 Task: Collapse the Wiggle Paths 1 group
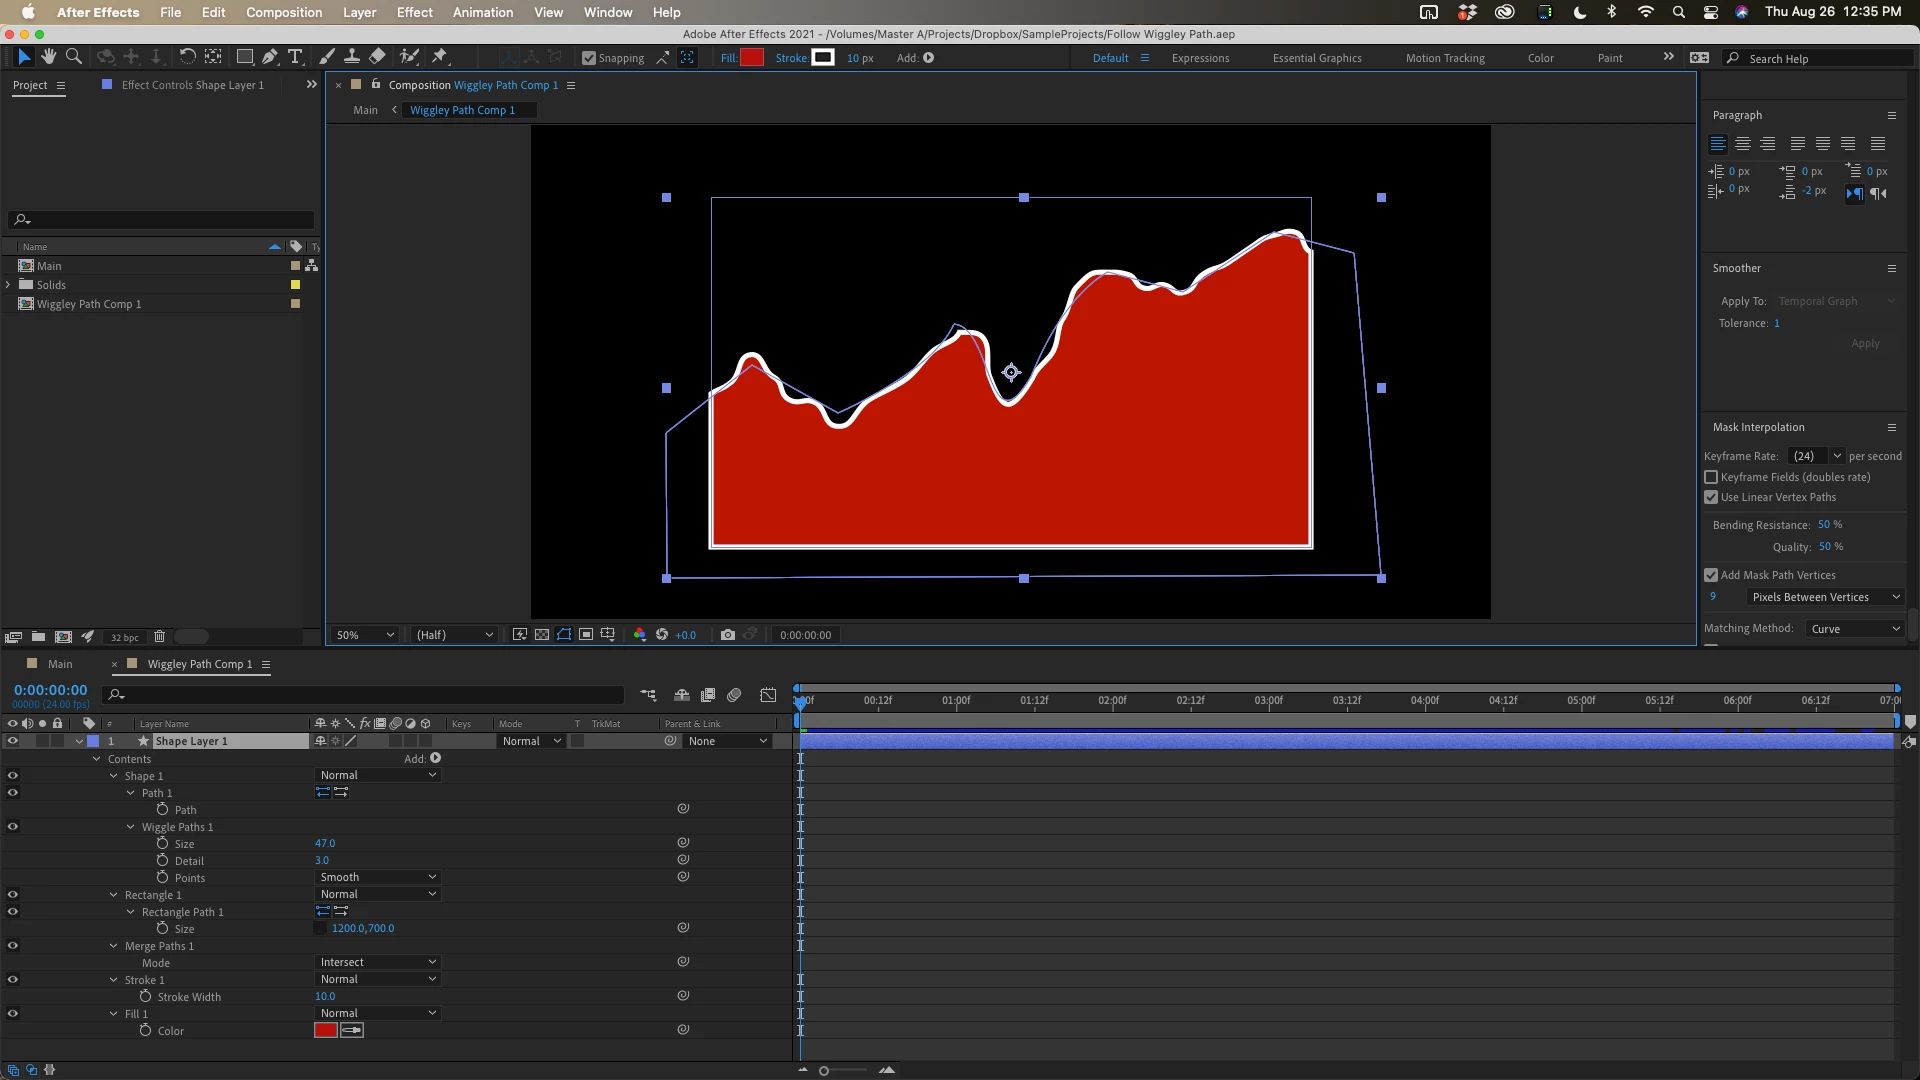130,827
